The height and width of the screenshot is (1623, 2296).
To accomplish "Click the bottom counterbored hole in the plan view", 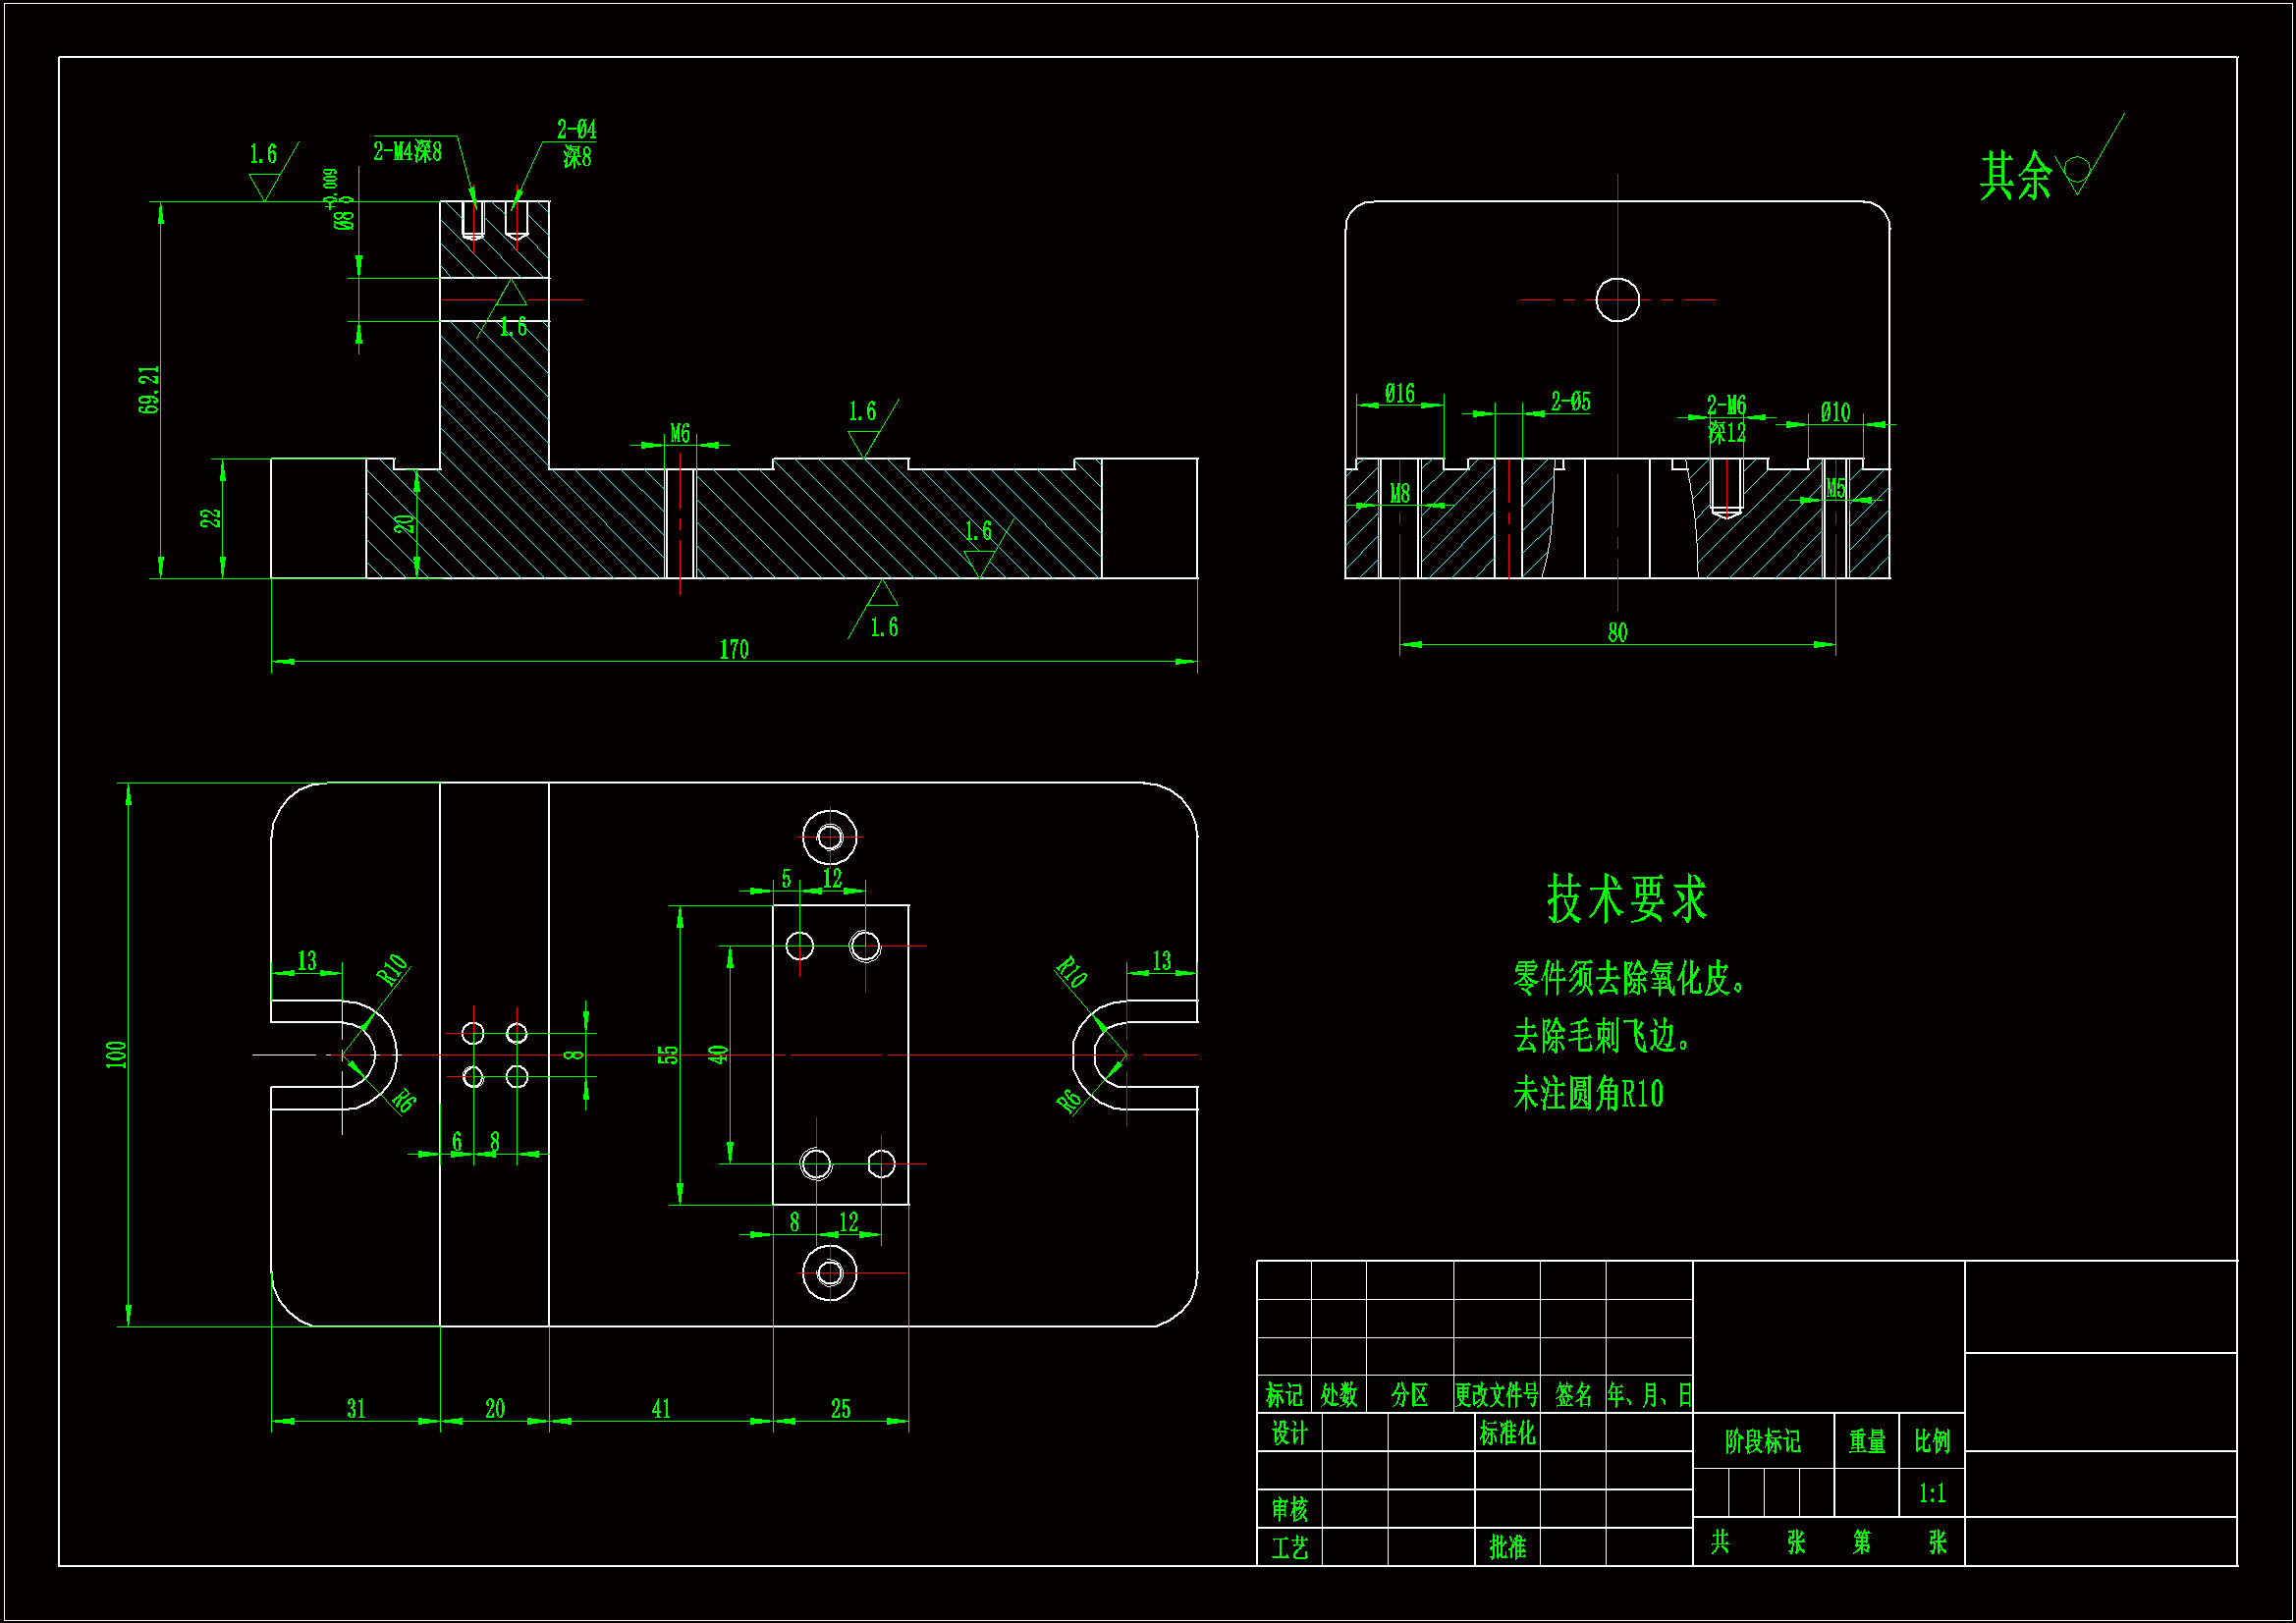I will coord(829,1273).
